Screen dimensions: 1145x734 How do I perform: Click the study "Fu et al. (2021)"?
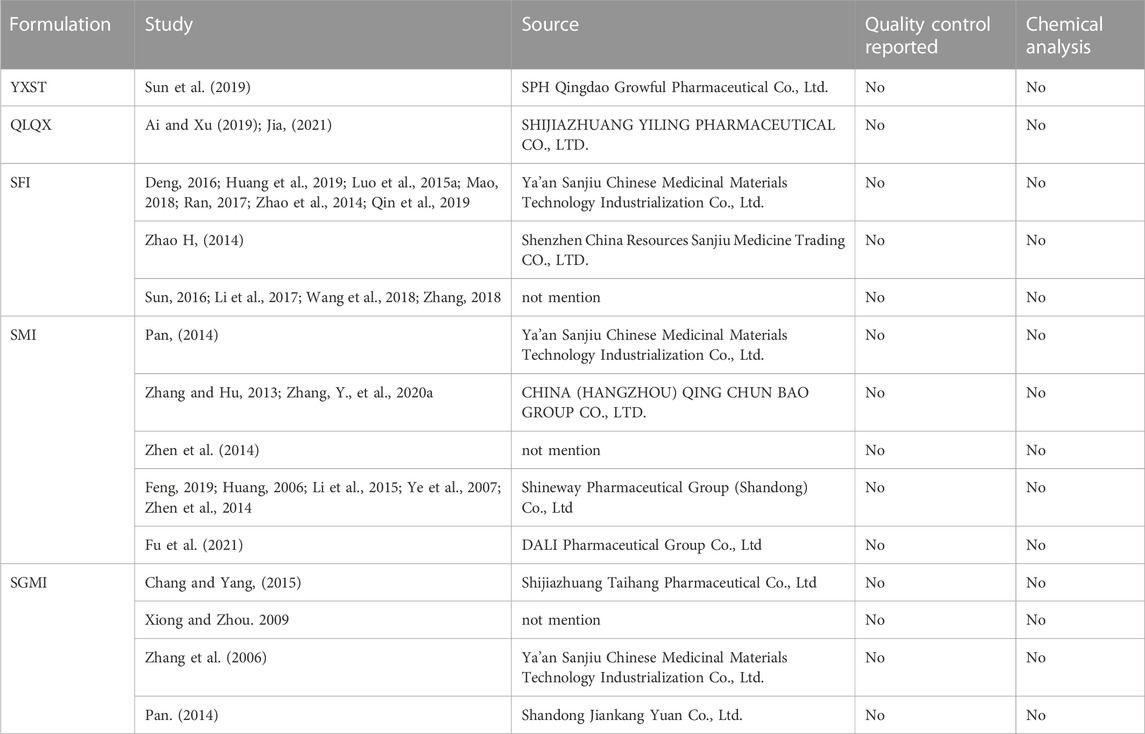click(x=194, y=545)
